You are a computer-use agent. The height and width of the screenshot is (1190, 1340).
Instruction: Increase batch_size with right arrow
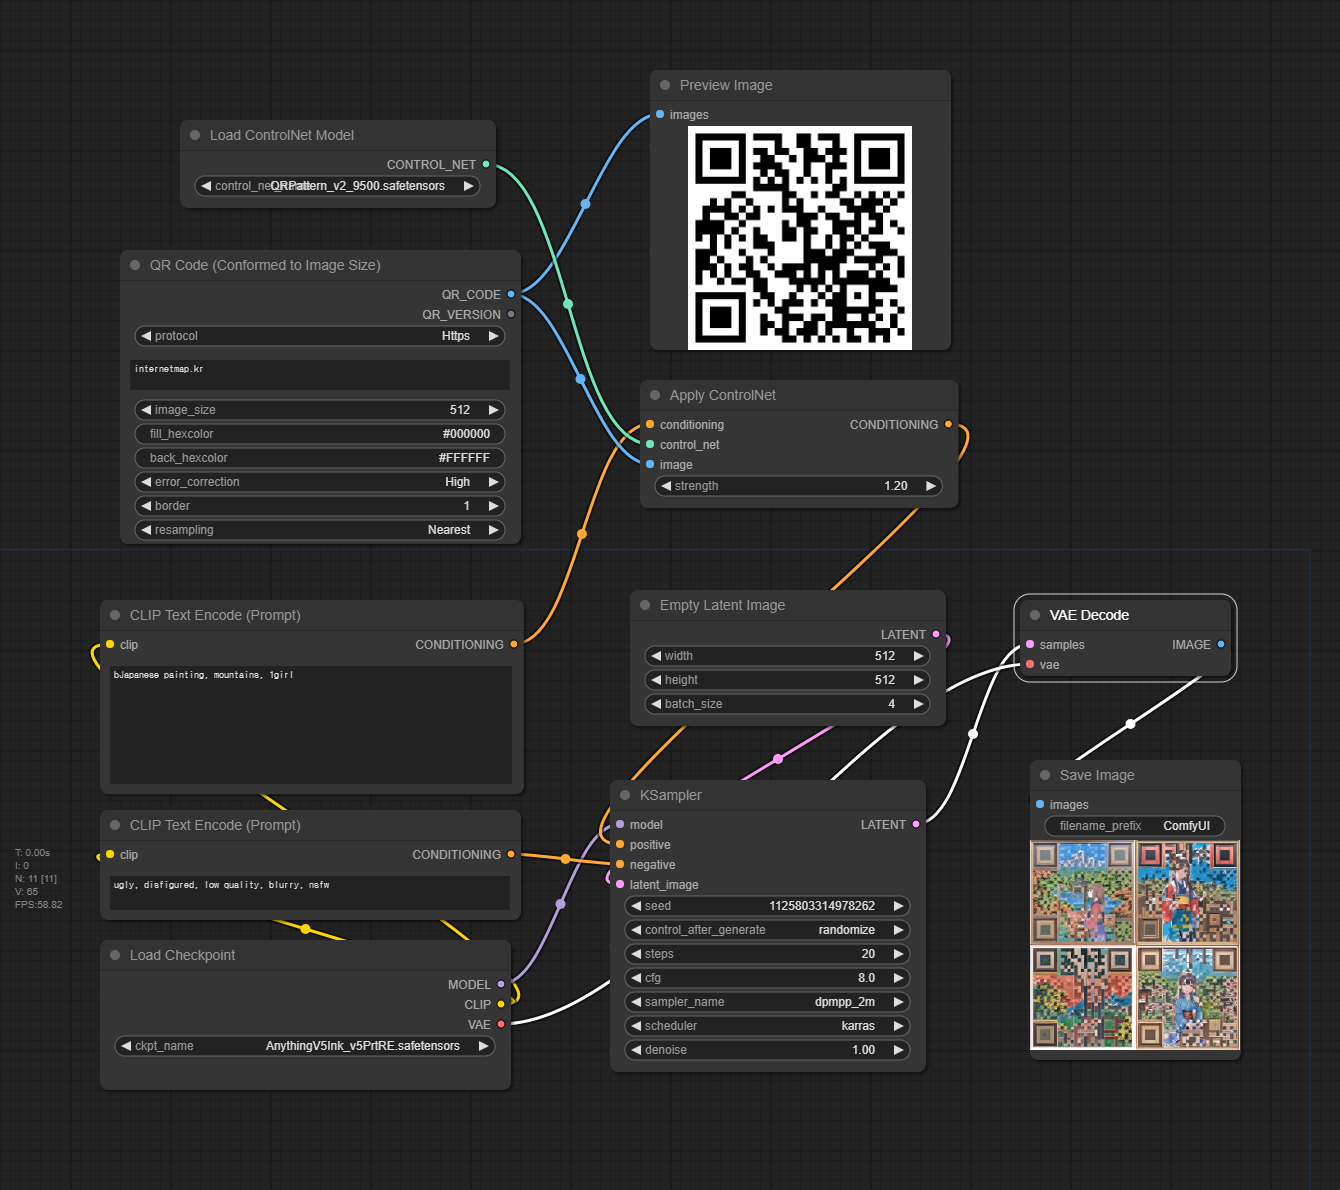click(x=918, y=704)
